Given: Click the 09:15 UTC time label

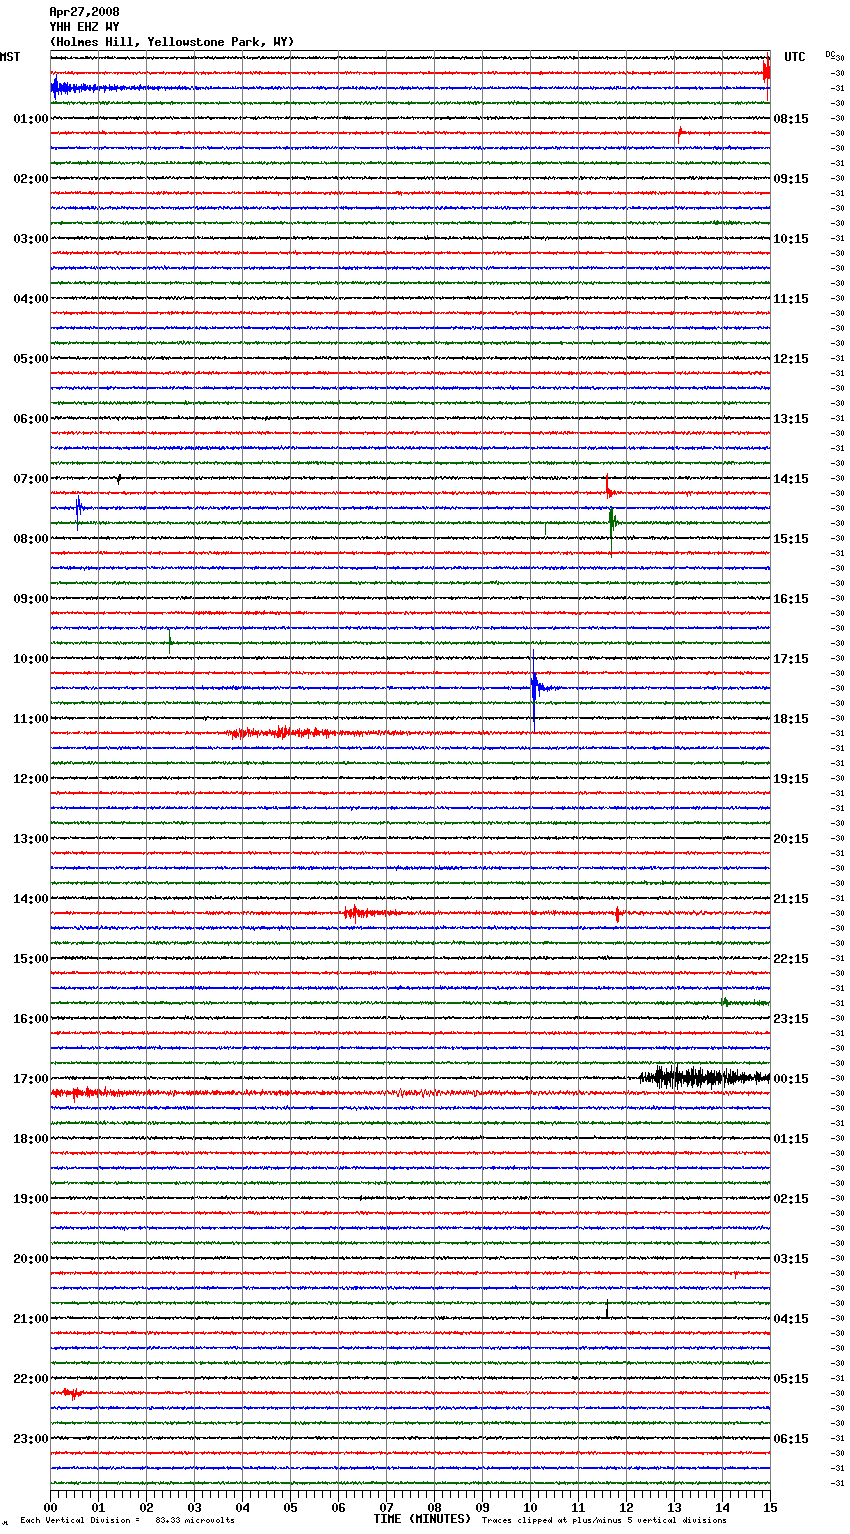Looking at the screenshot, I should click(791, 179).
